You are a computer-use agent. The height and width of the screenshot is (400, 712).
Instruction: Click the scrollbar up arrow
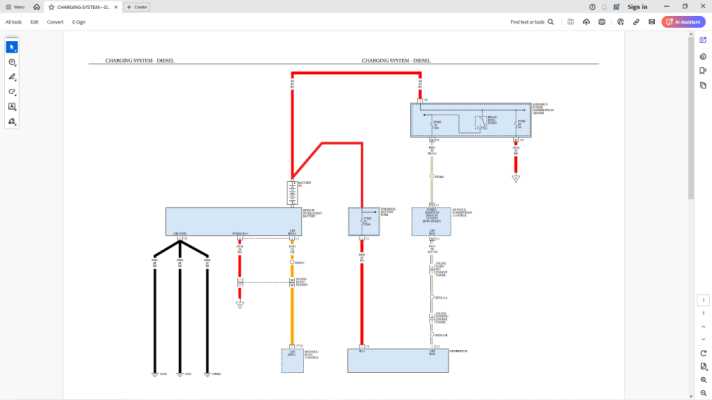tap(691, 35)
